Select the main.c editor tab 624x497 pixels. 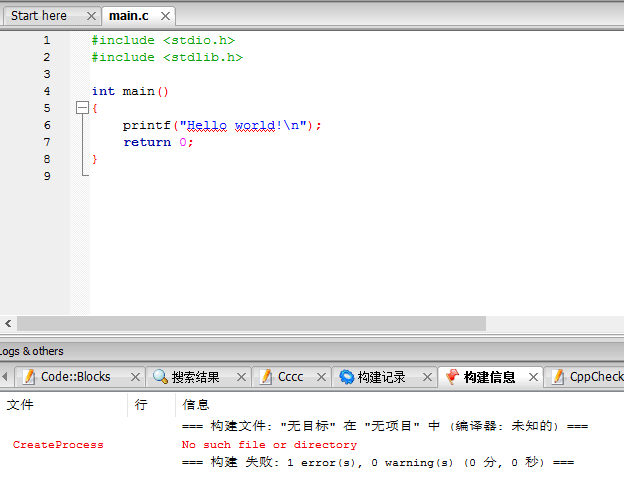coord(129,16)
